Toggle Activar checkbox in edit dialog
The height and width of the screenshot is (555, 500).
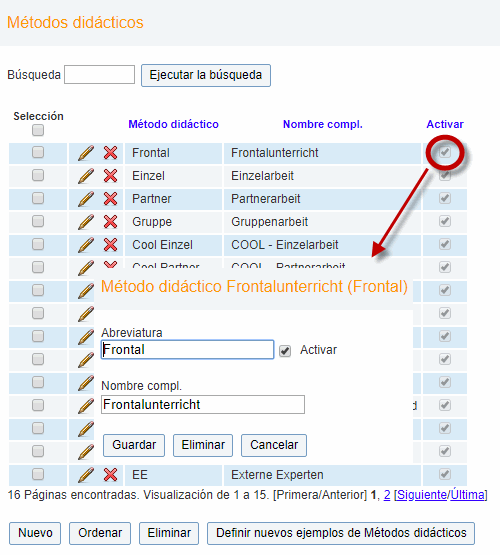285,351
